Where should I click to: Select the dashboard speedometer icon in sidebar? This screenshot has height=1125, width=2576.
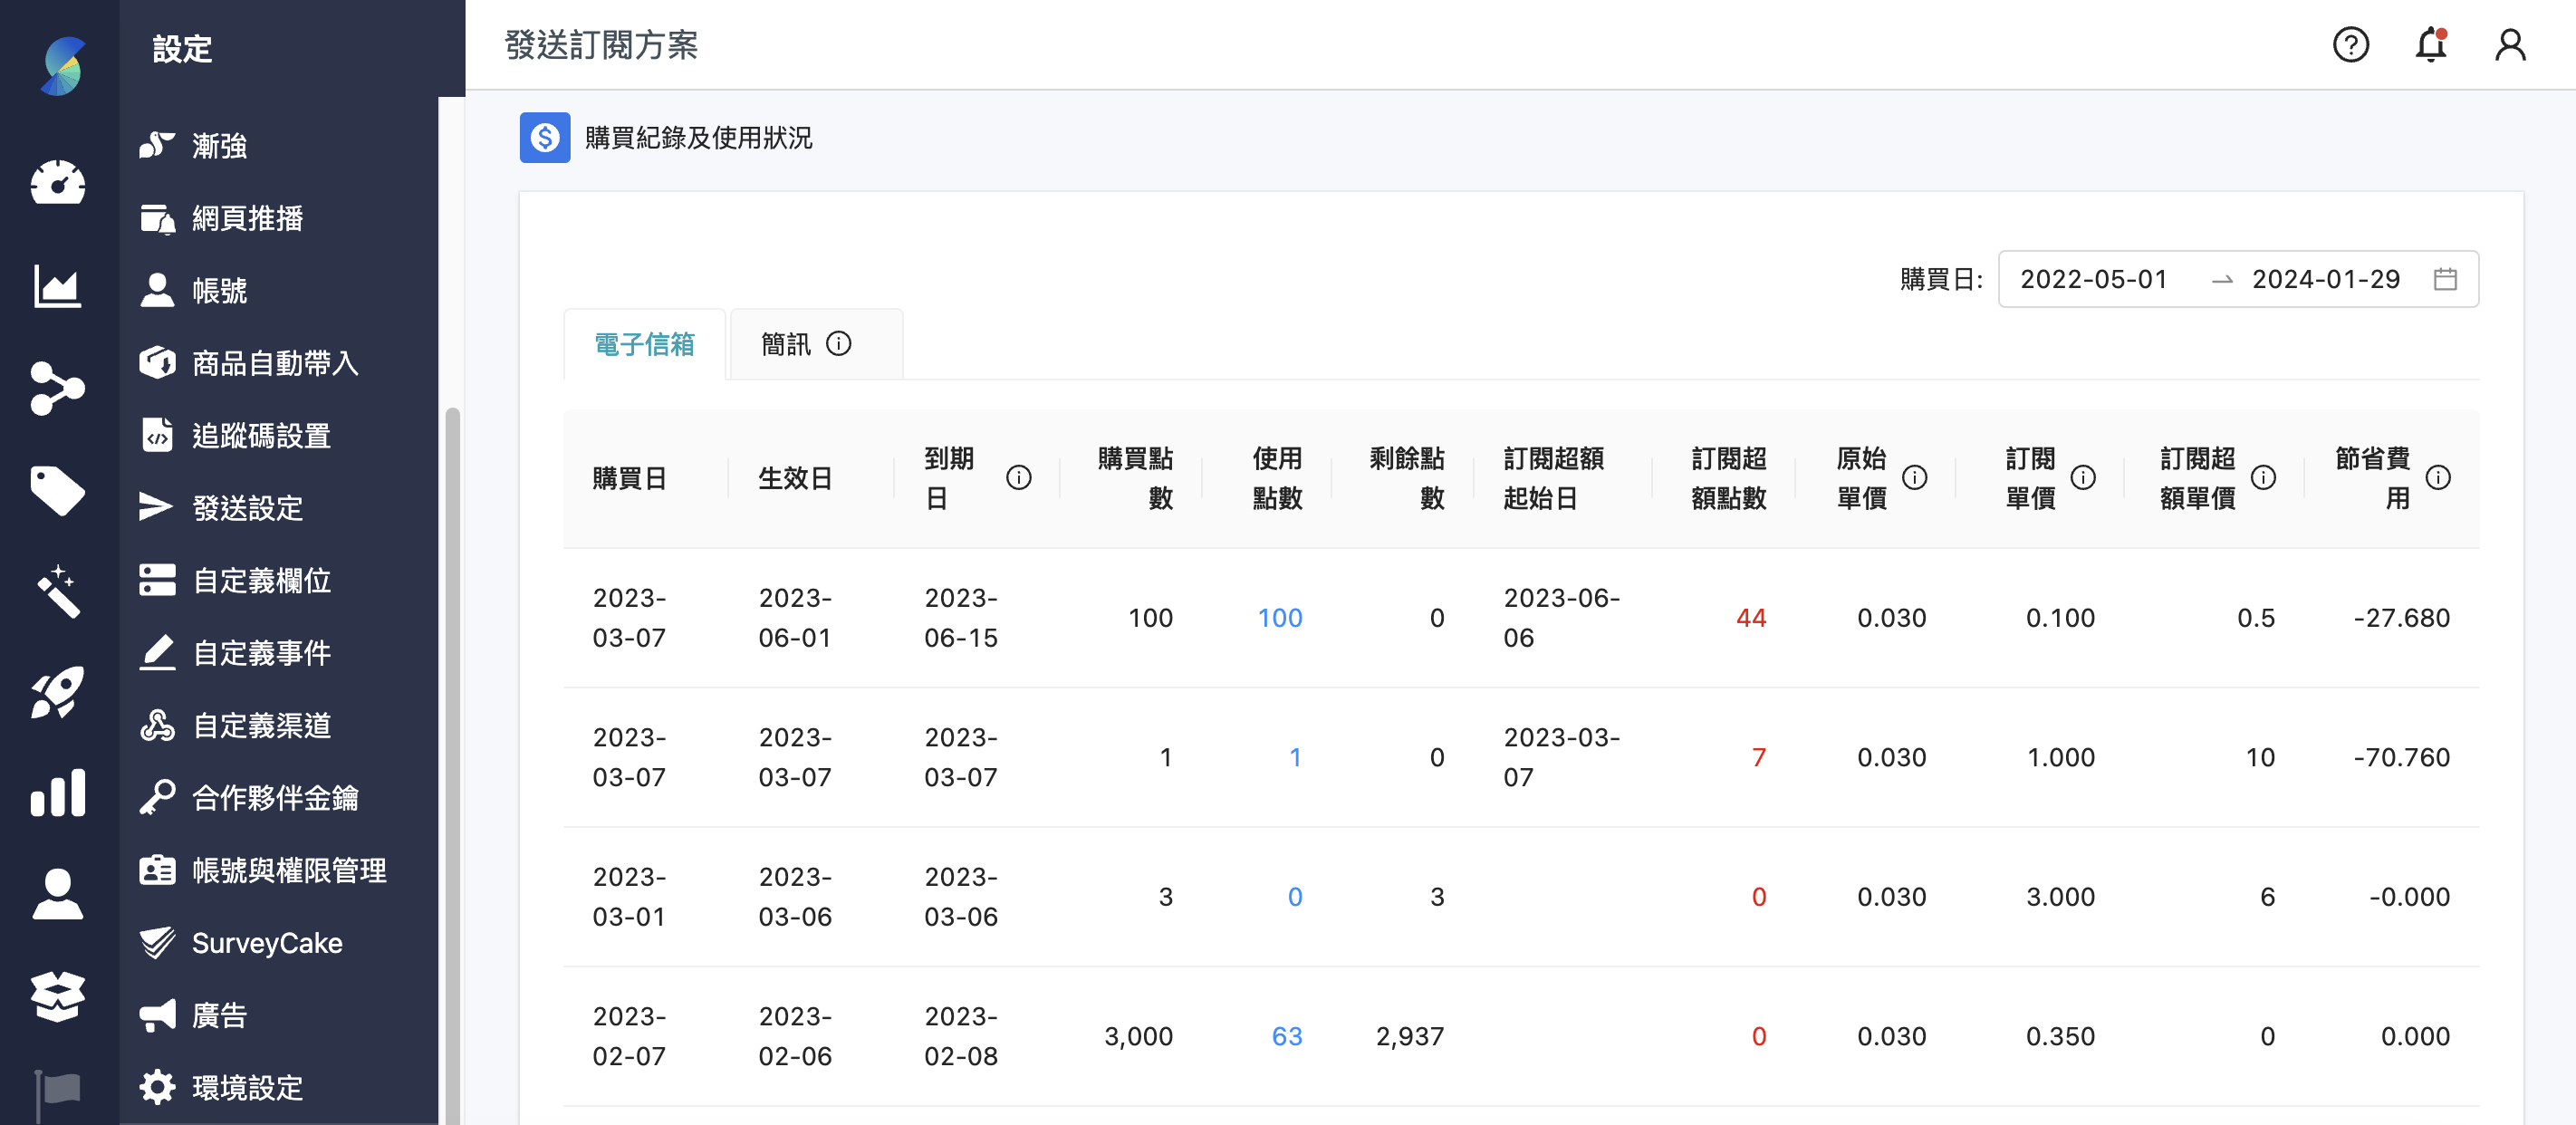coord(57,185)
